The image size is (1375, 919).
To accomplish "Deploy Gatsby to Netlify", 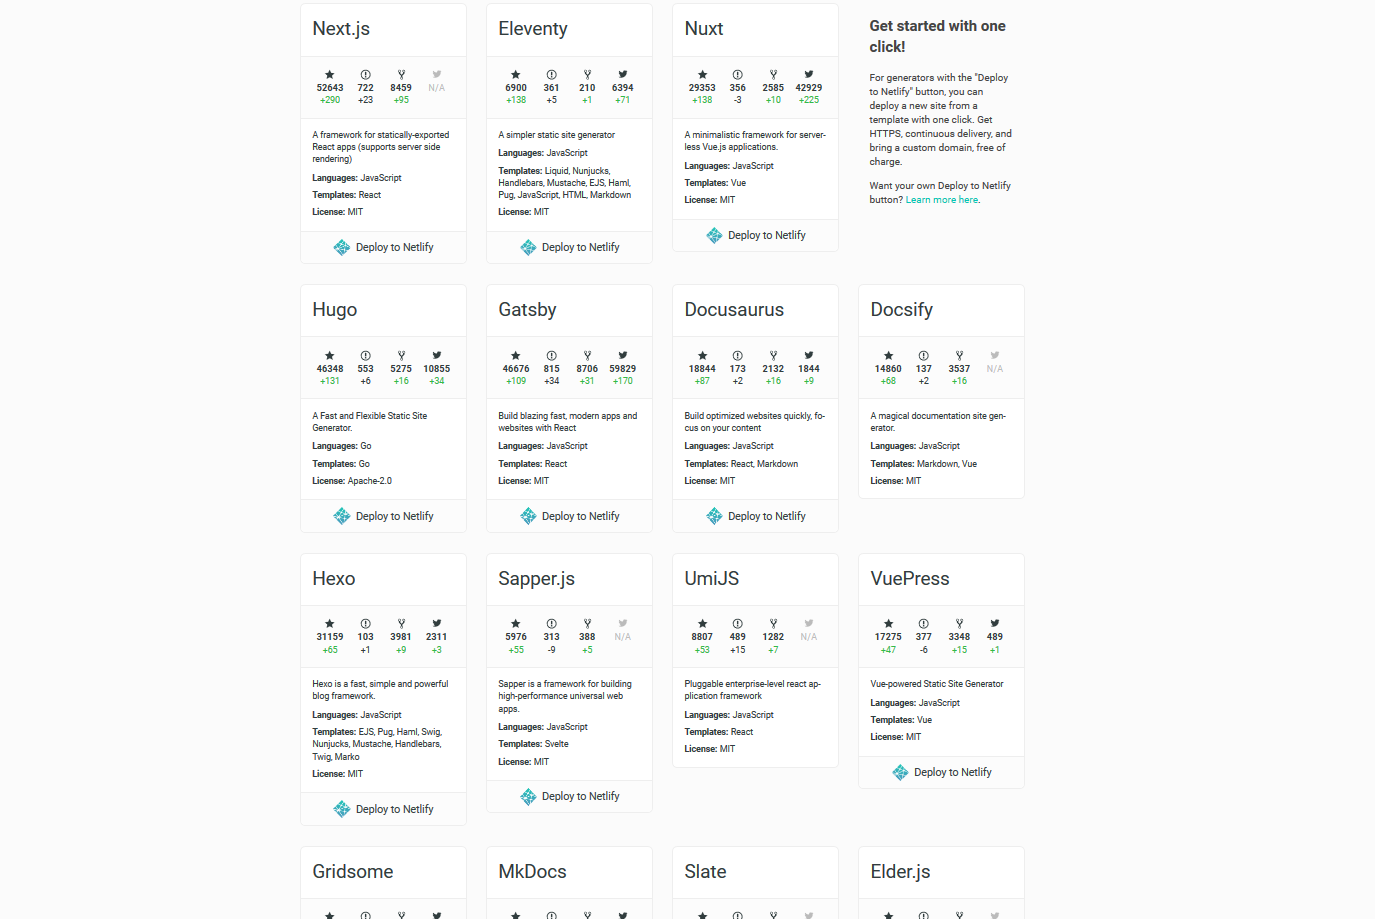I will pyautogui.click(x=570, y=516).
